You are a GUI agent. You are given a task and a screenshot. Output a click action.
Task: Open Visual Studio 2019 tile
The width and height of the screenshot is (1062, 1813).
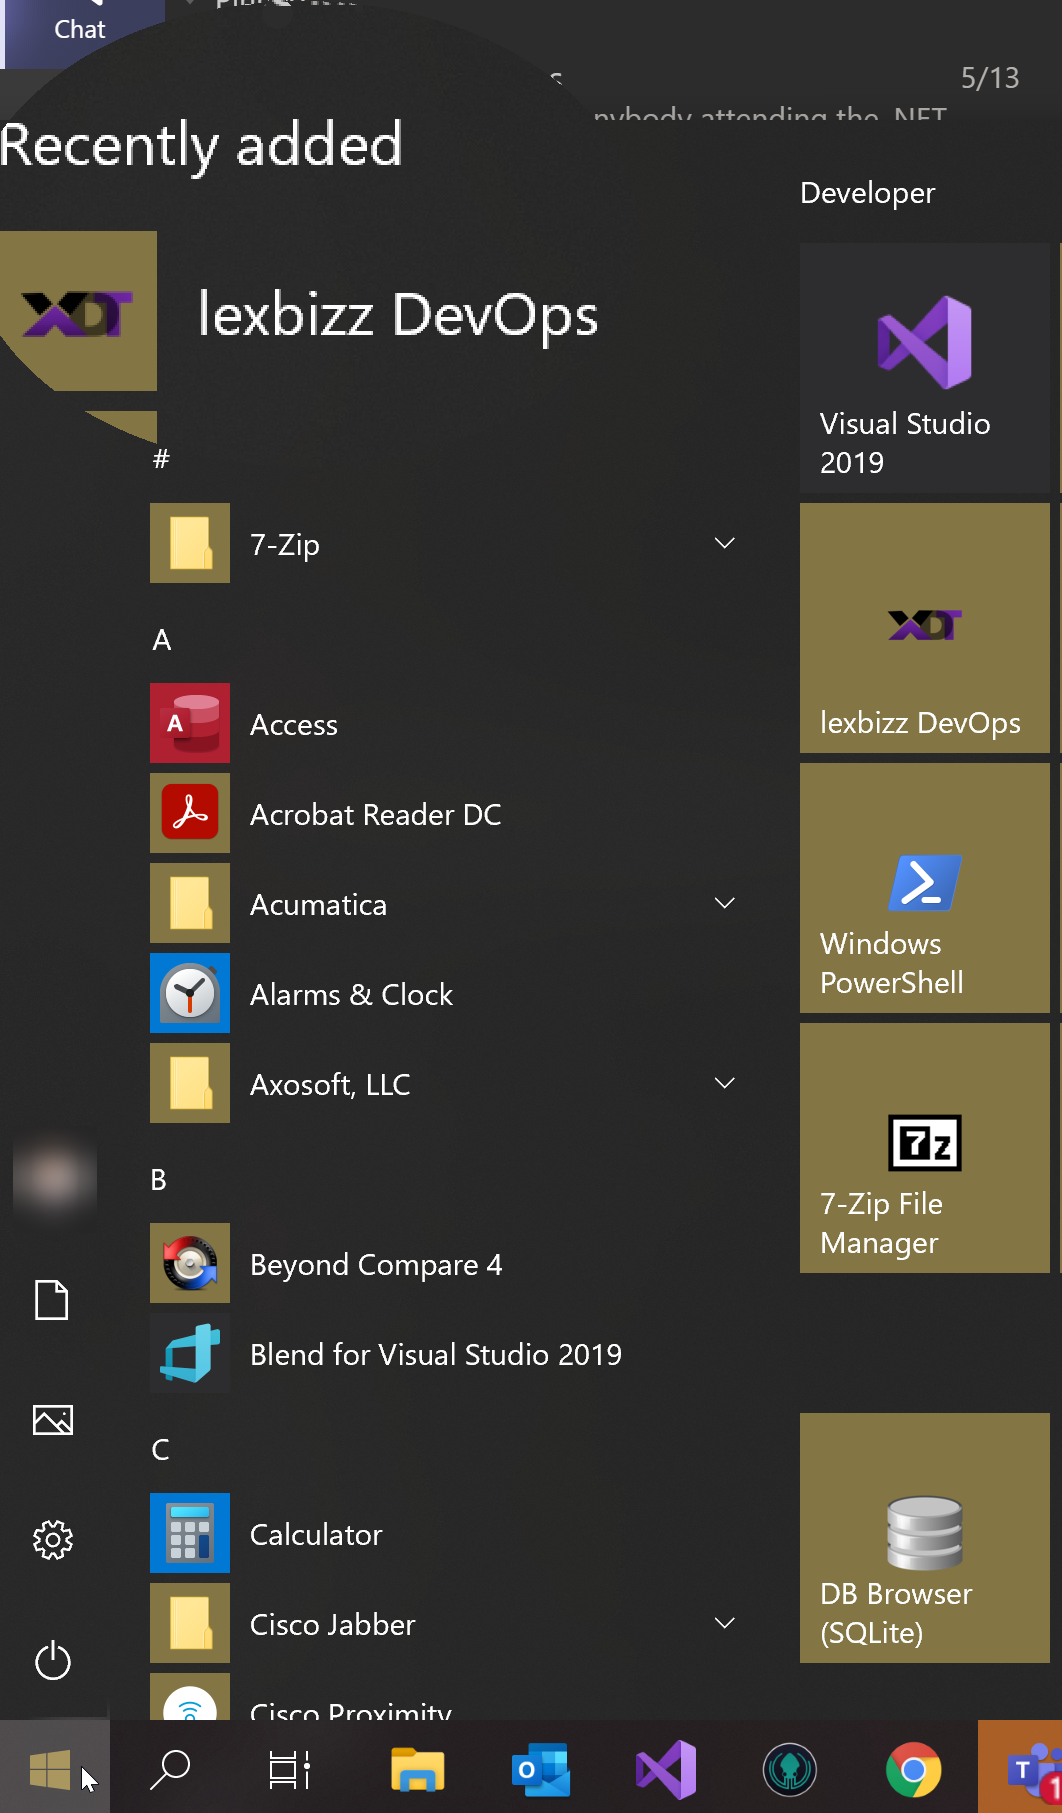click(924, 368)
